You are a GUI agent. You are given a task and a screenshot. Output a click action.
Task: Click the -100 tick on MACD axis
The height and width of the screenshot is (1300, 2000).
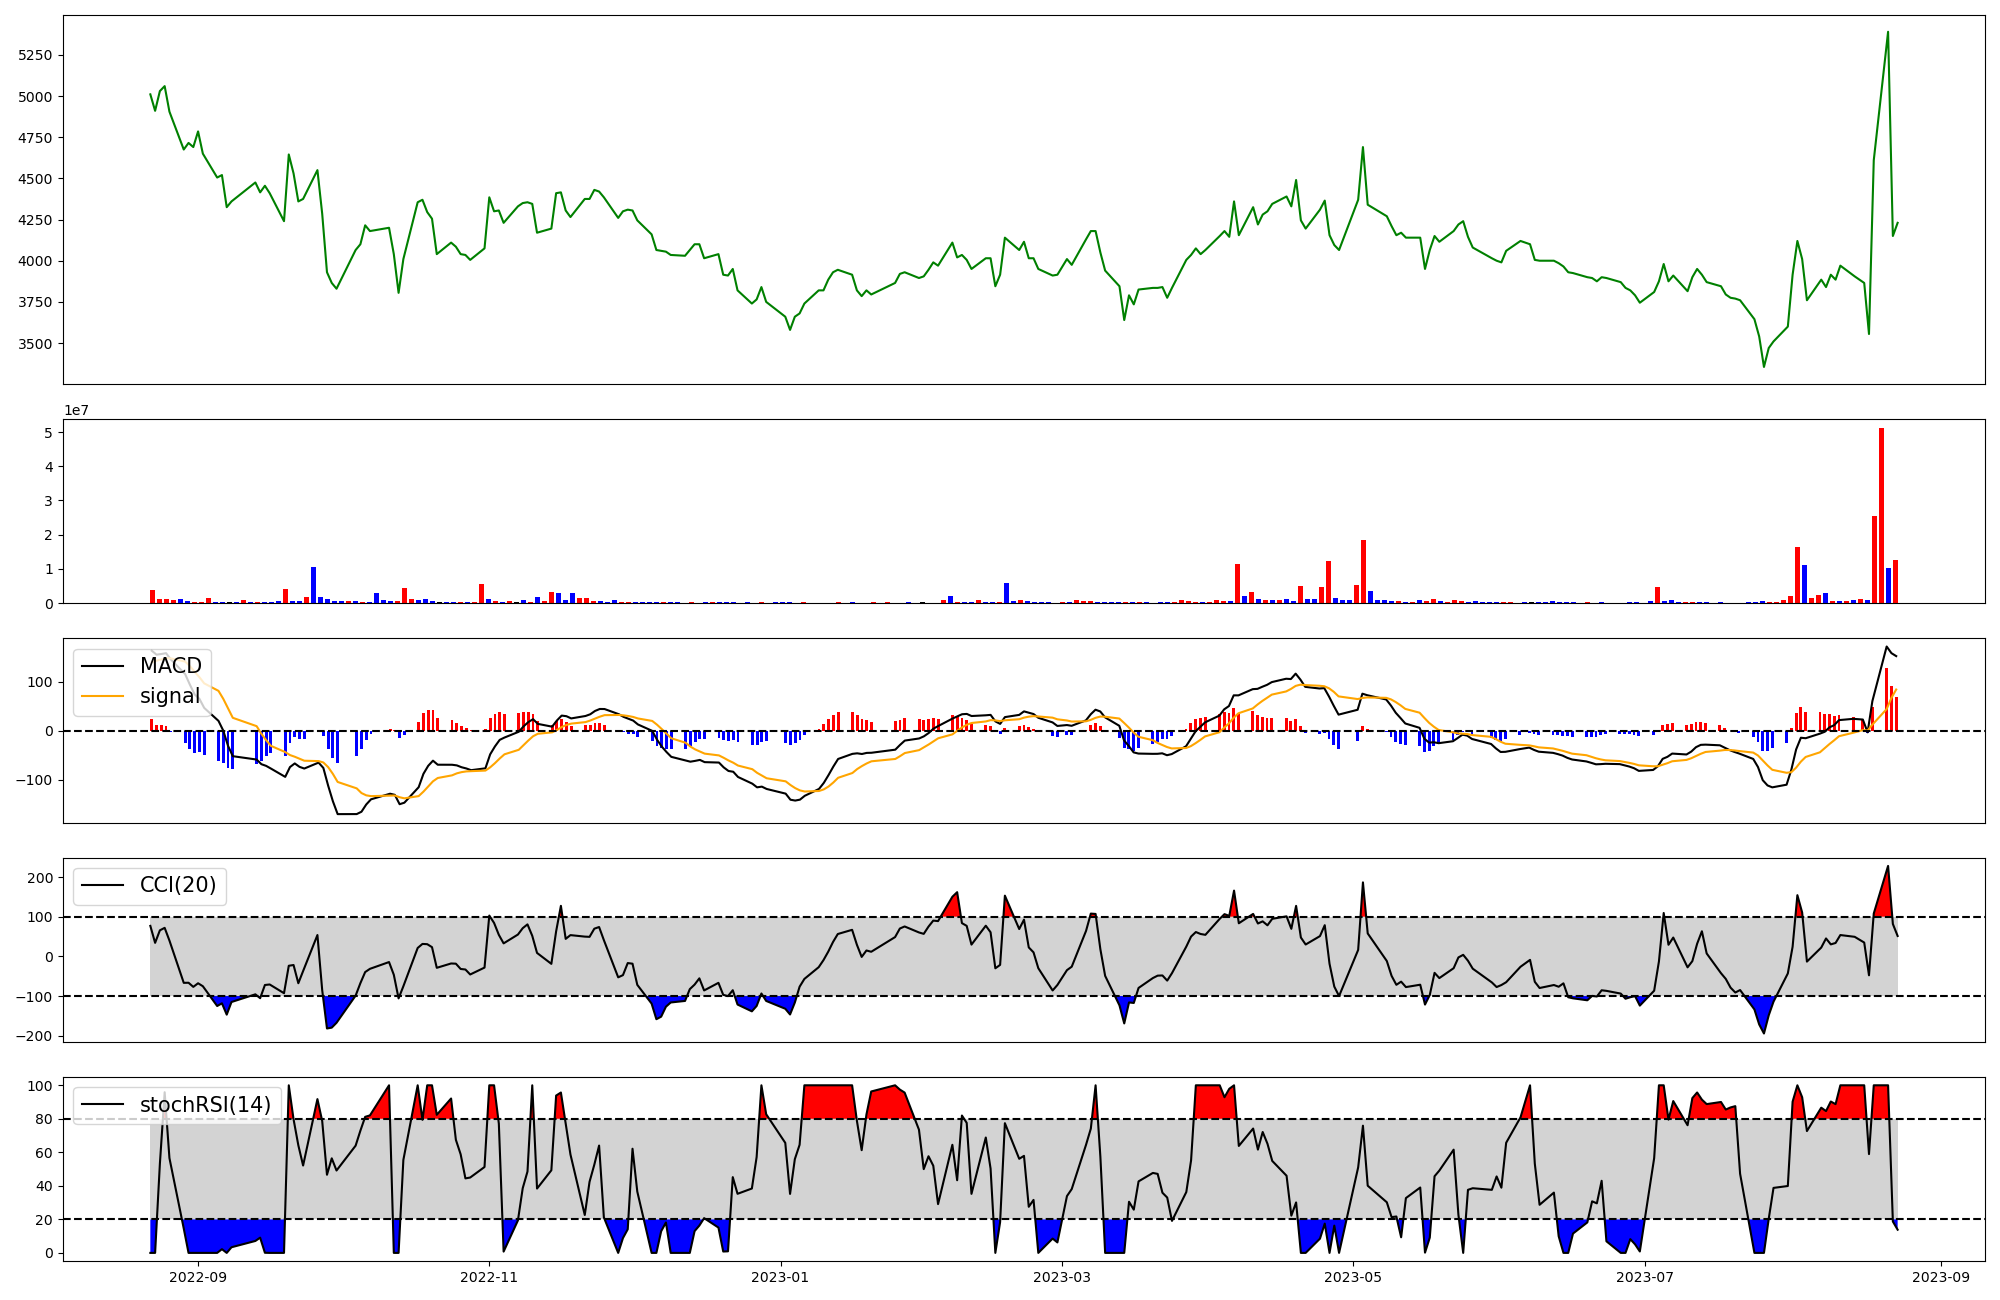35,780
